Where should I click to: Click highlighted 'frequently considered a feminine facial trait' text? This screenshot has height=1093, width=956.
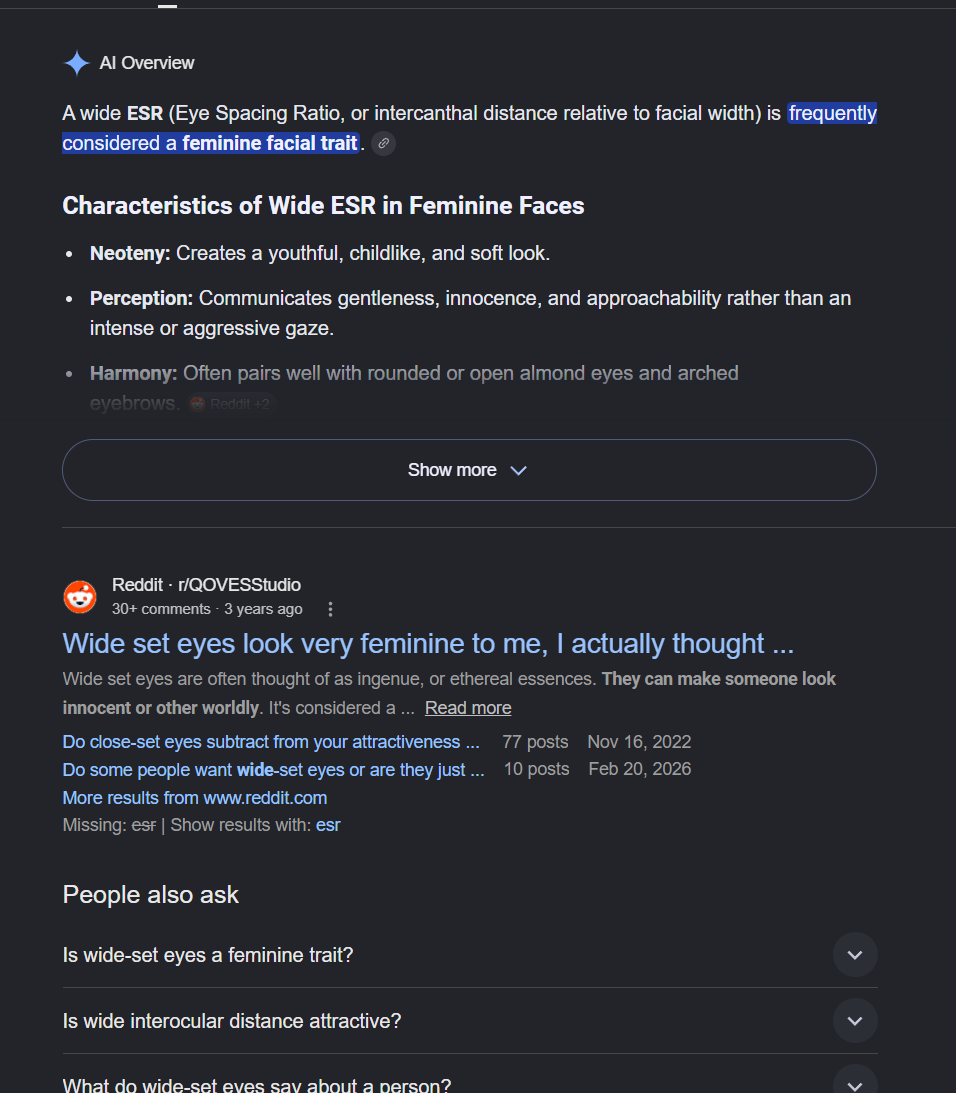[469, 128]
